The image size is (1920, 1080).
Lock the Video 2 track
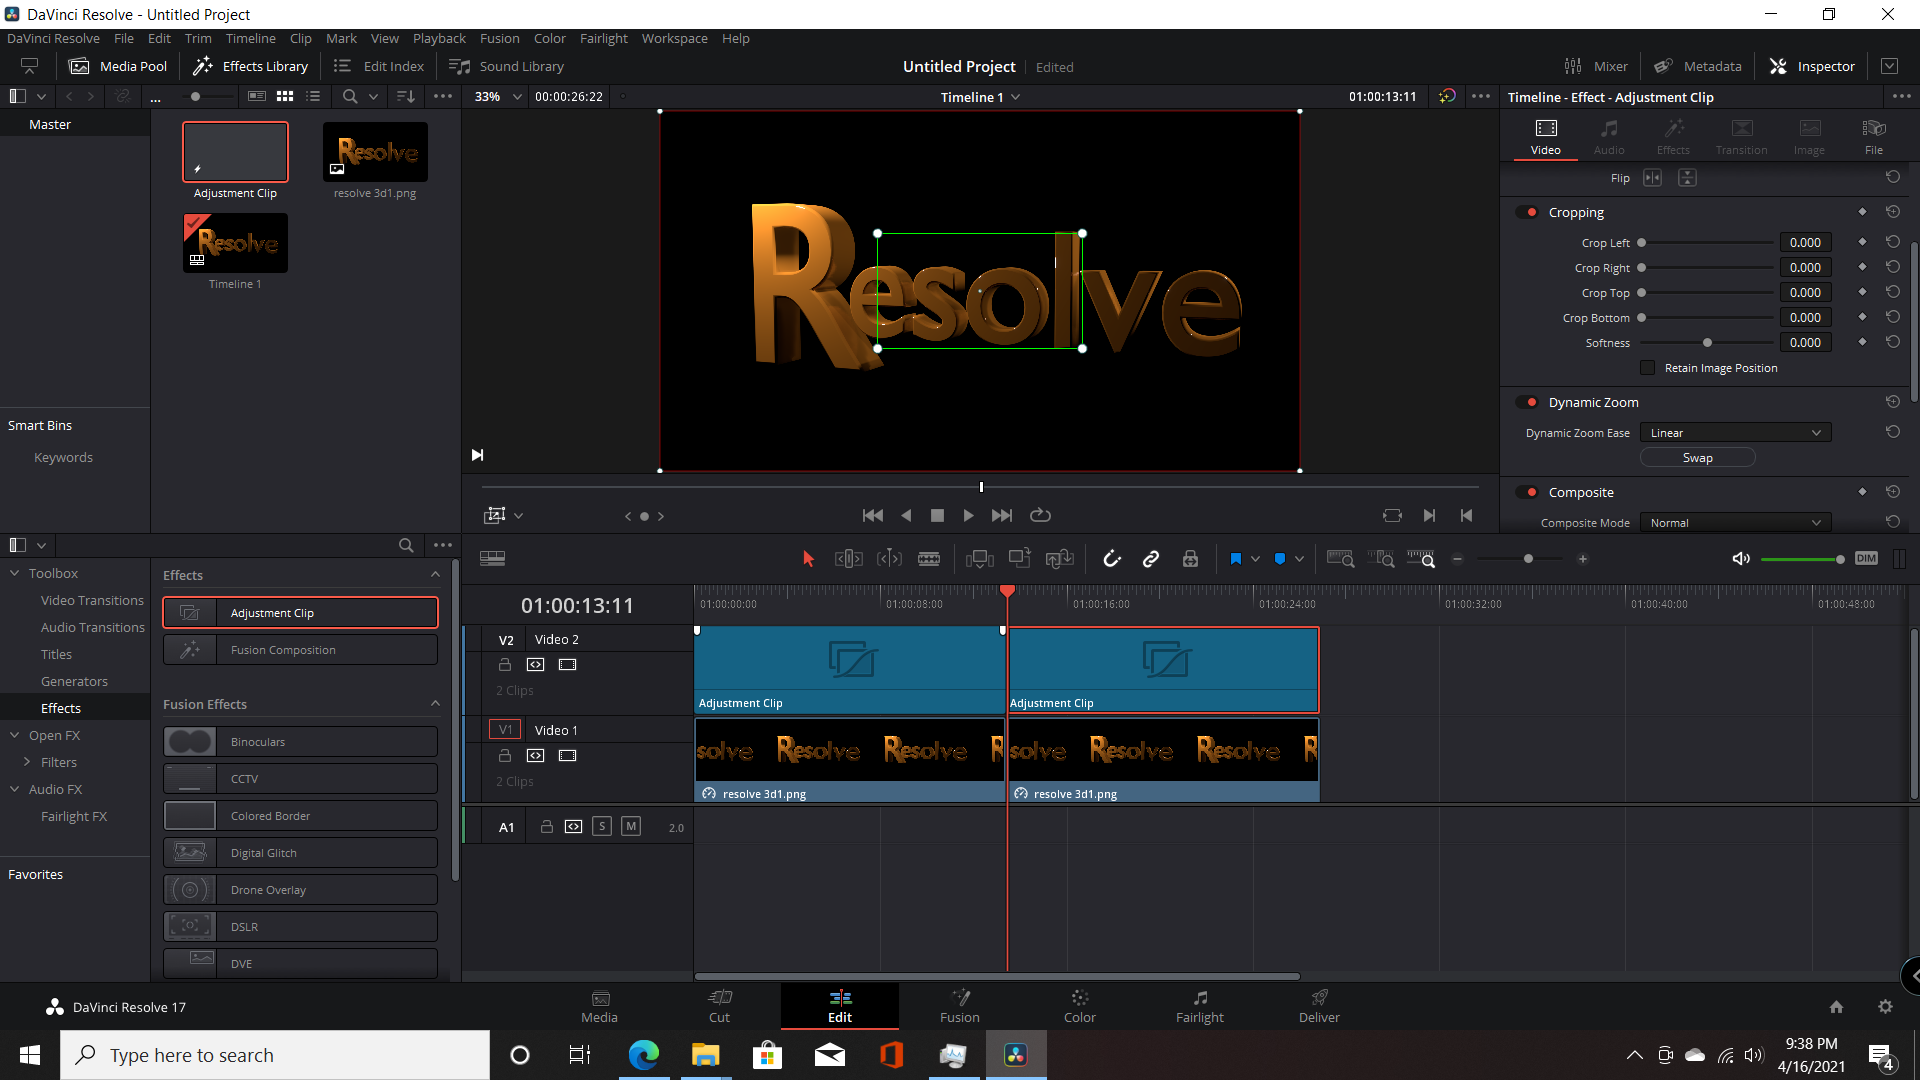click(x=505, y=665)
